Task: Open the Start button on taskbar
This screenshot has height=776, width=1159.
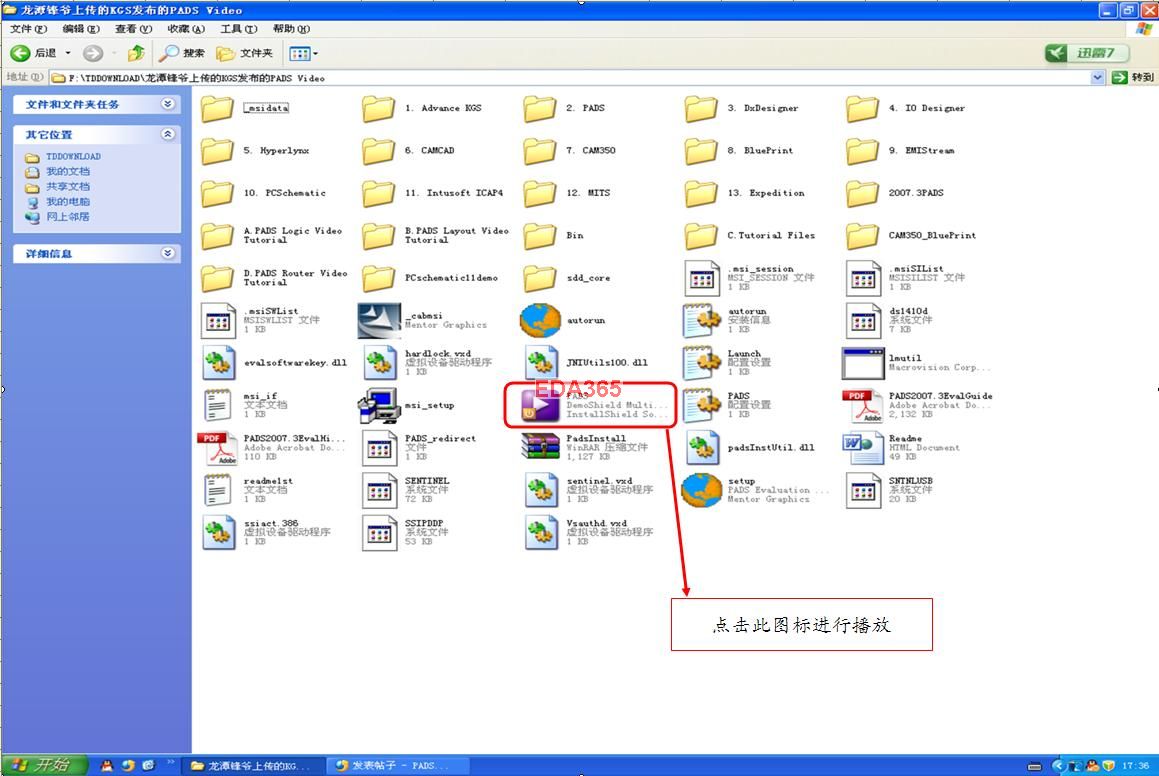Action: 43,765
